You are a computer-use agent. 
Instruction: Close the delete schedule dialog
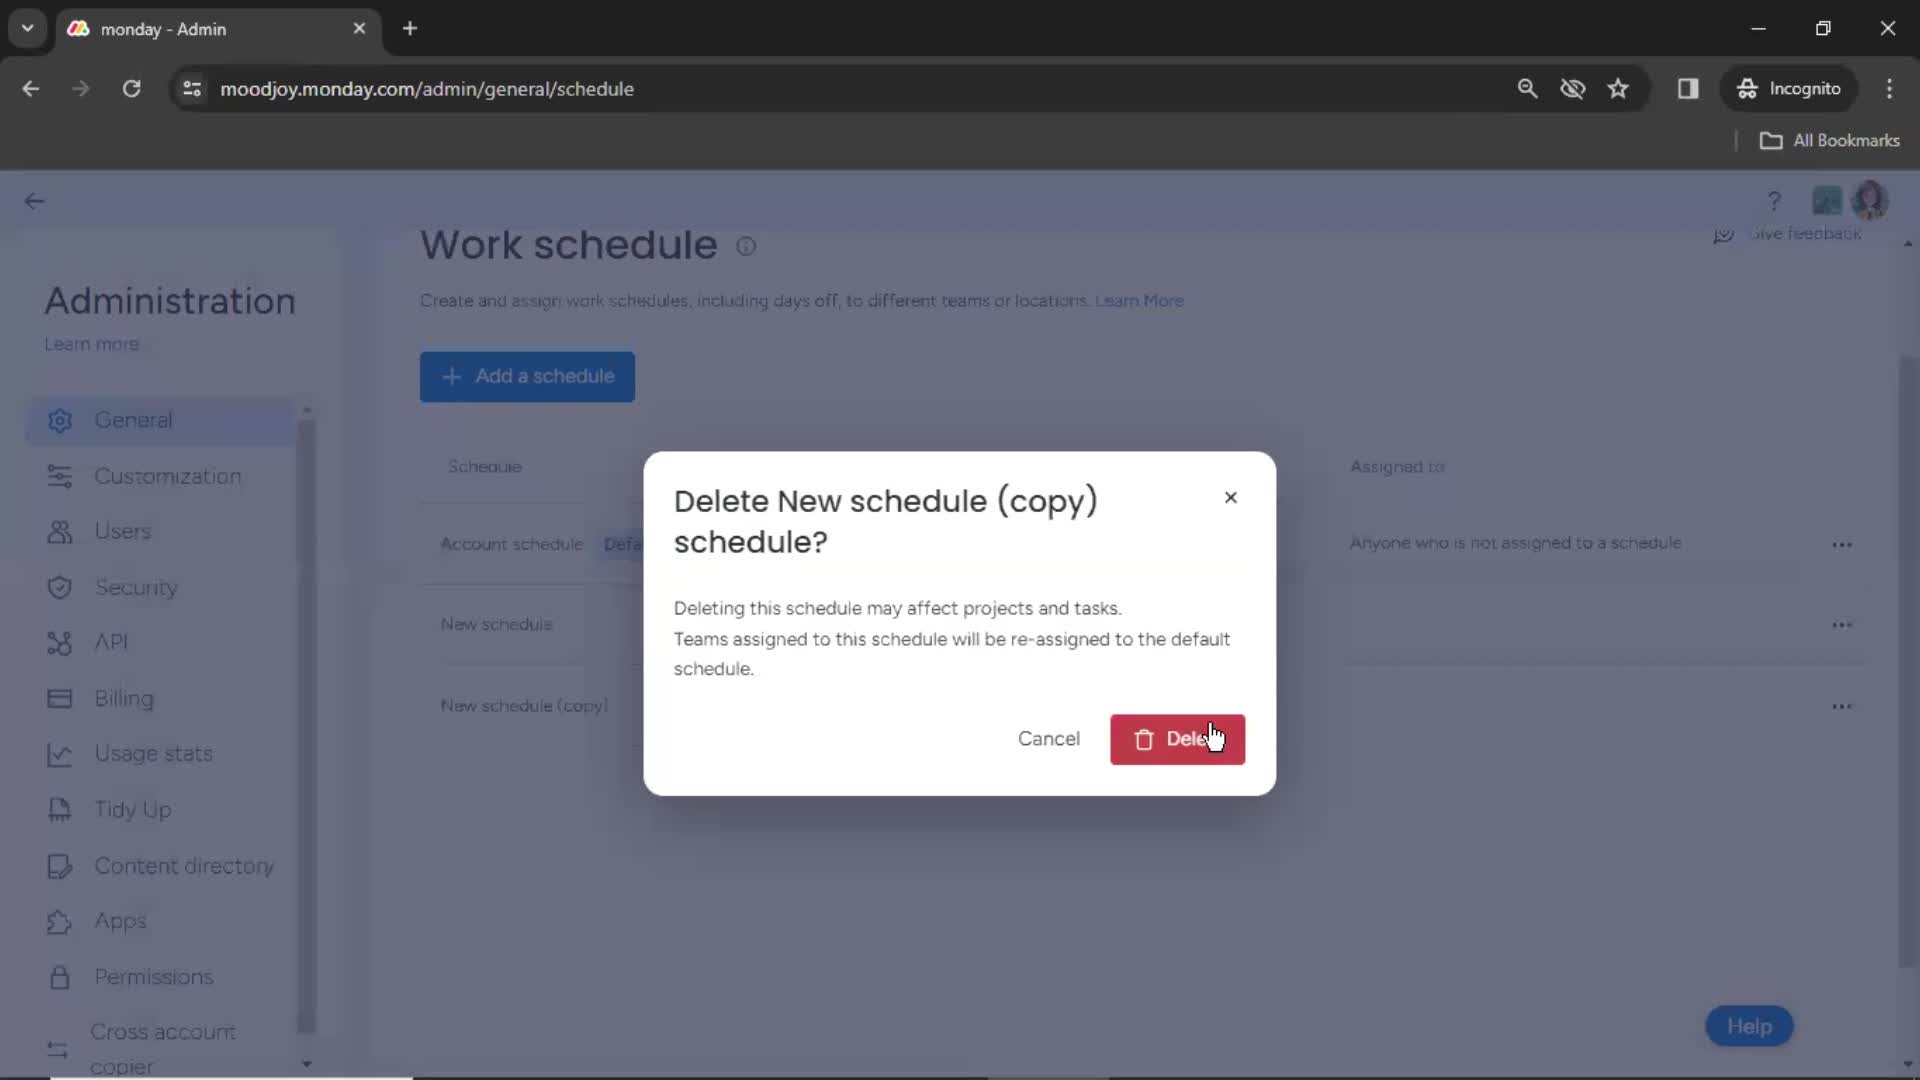pos(1230,497)
